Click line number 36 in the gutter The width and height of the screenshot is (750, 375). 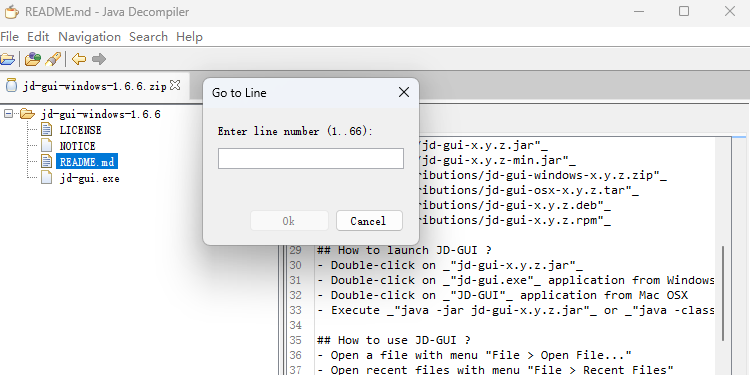click(296, 355)
